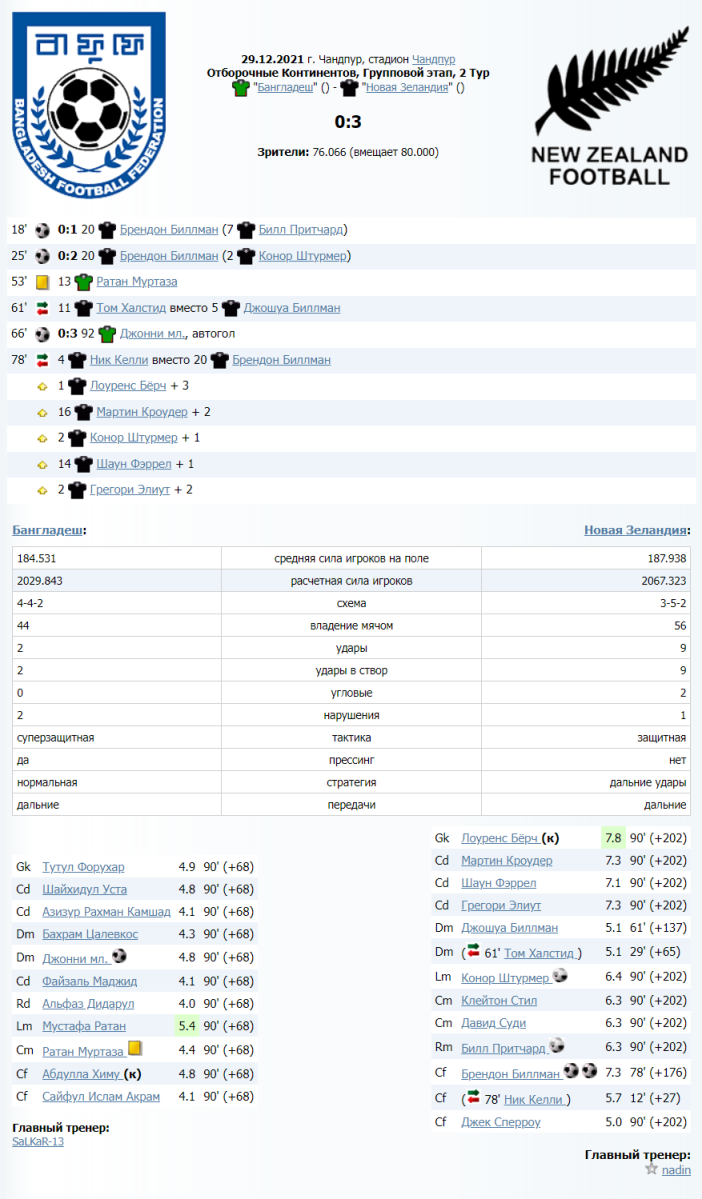
Task: Open Файзаль Маджид player link
Action: point(89,981)
